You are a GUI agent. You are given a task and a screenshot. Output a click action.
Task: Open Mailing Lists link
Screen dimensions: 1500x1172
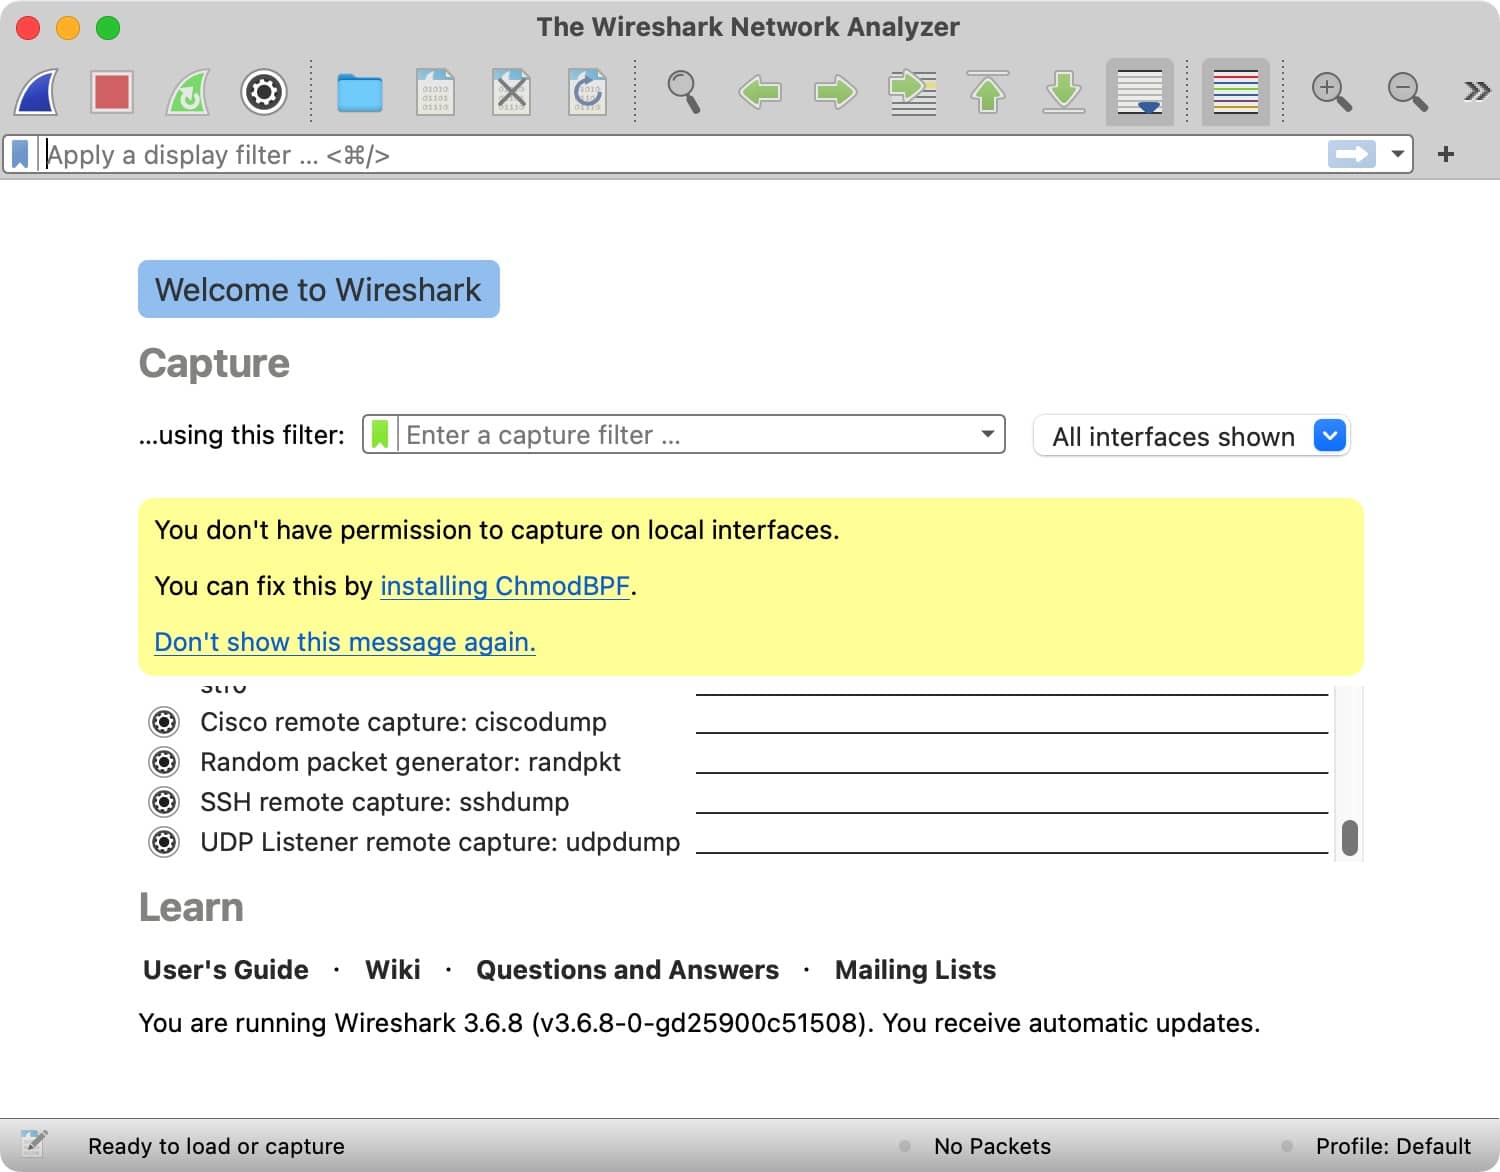pyautogui.click(x=915, y=970)
